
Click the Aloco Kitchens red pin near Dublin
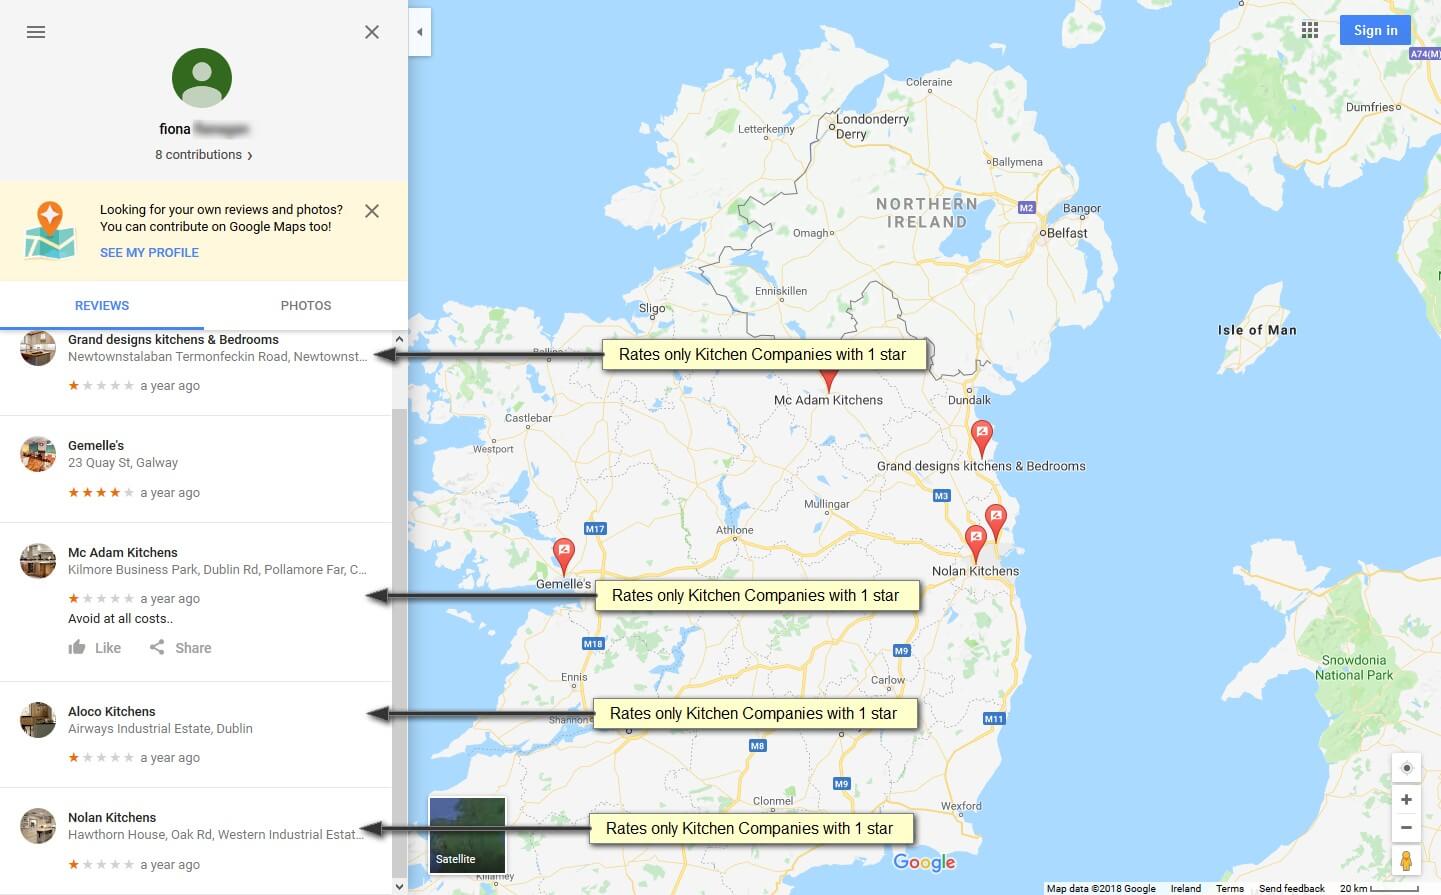click(x=995, y=523)
